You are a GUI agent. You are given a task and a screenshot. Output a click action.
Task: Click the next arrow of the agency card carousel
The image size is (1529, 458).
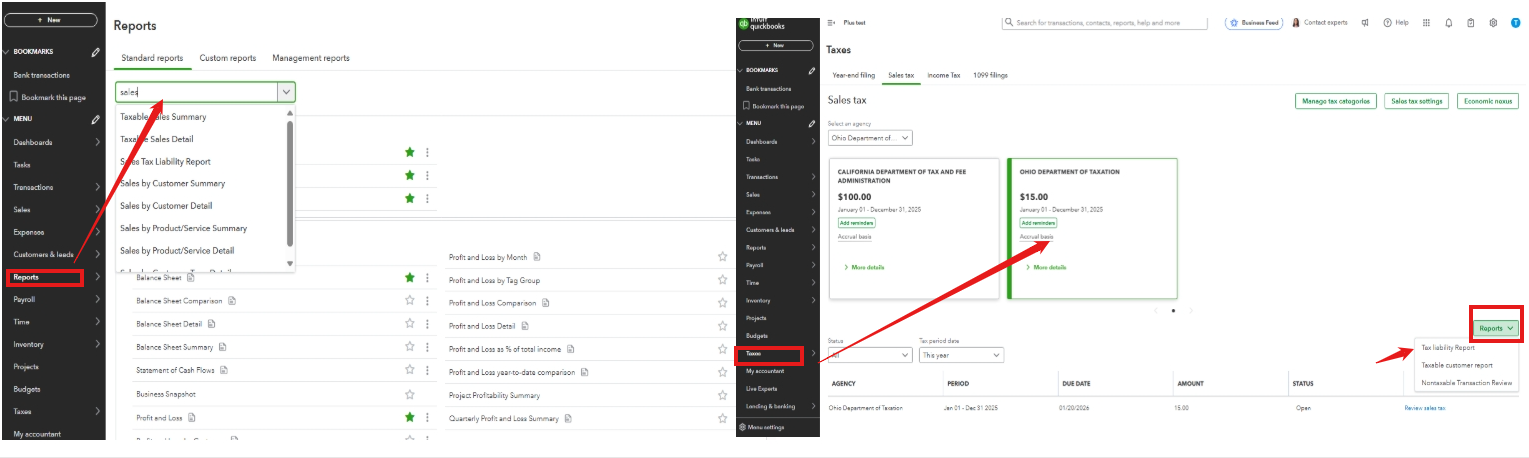pos(1190,311)
